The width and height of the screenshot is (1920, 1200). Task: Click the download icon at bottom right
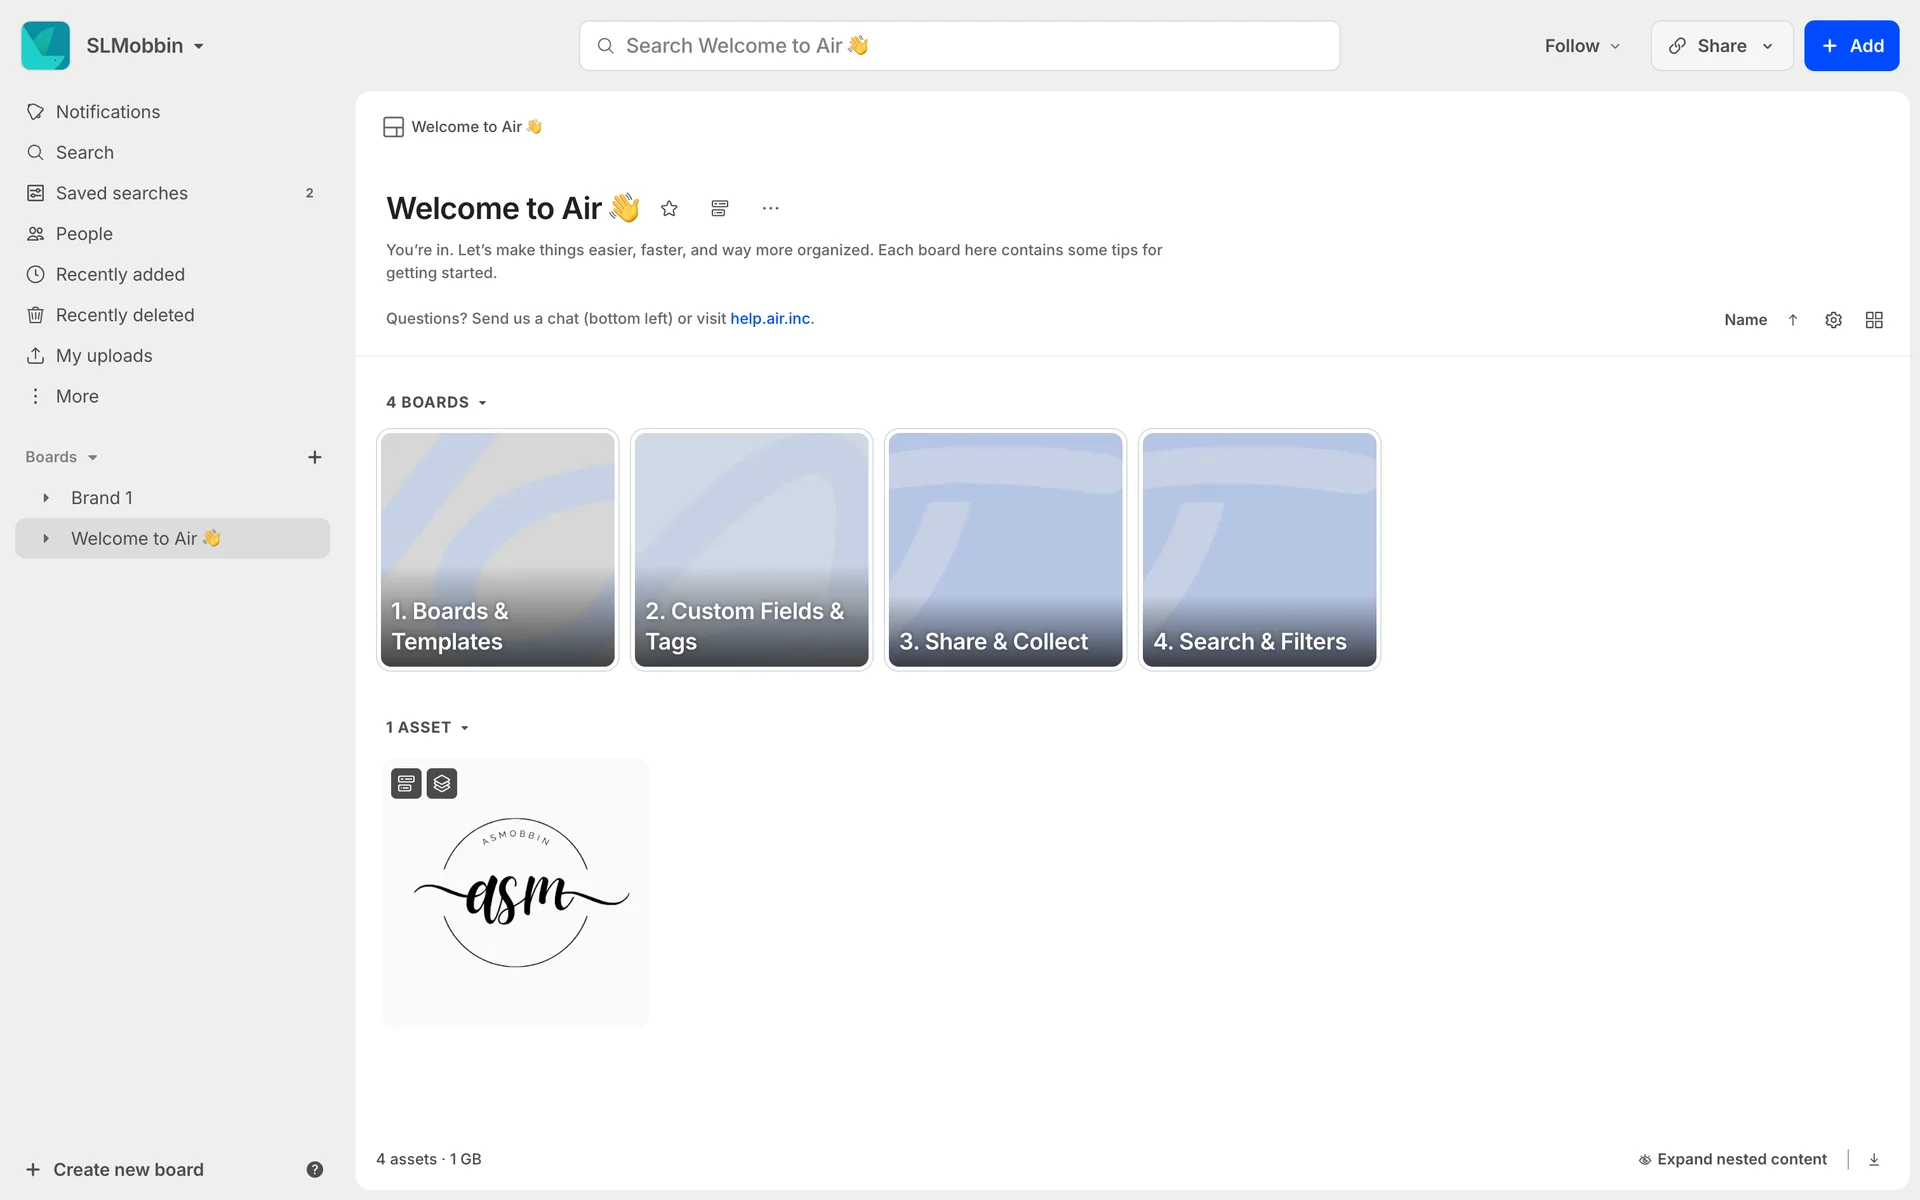tap(1874, 1159)
